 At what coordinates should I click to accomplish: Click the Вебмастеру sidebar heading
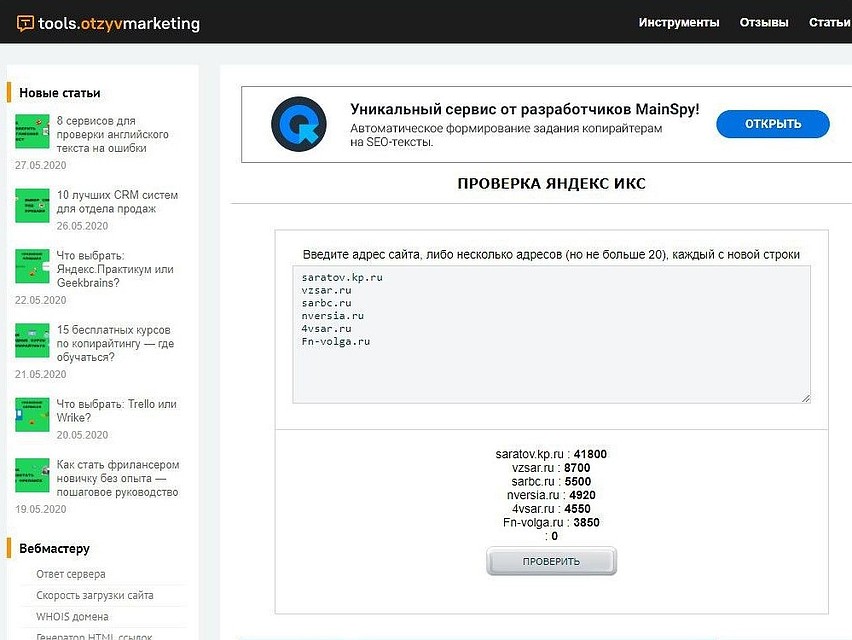tap(54, 548)
